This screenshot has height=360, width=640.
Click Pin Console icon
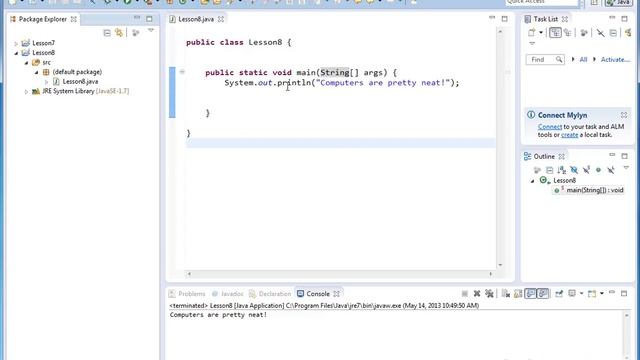click(559, 294)
